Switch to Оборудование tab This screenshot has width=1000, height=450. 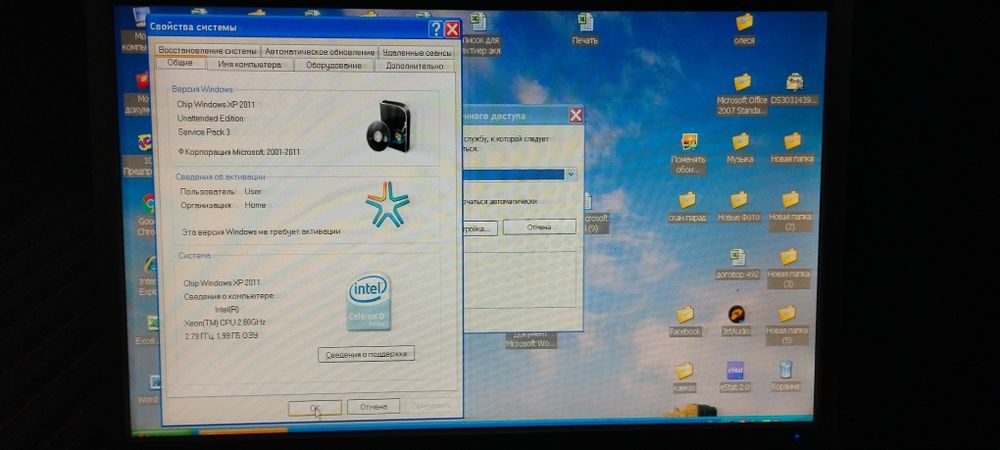(x=333, y=65)
